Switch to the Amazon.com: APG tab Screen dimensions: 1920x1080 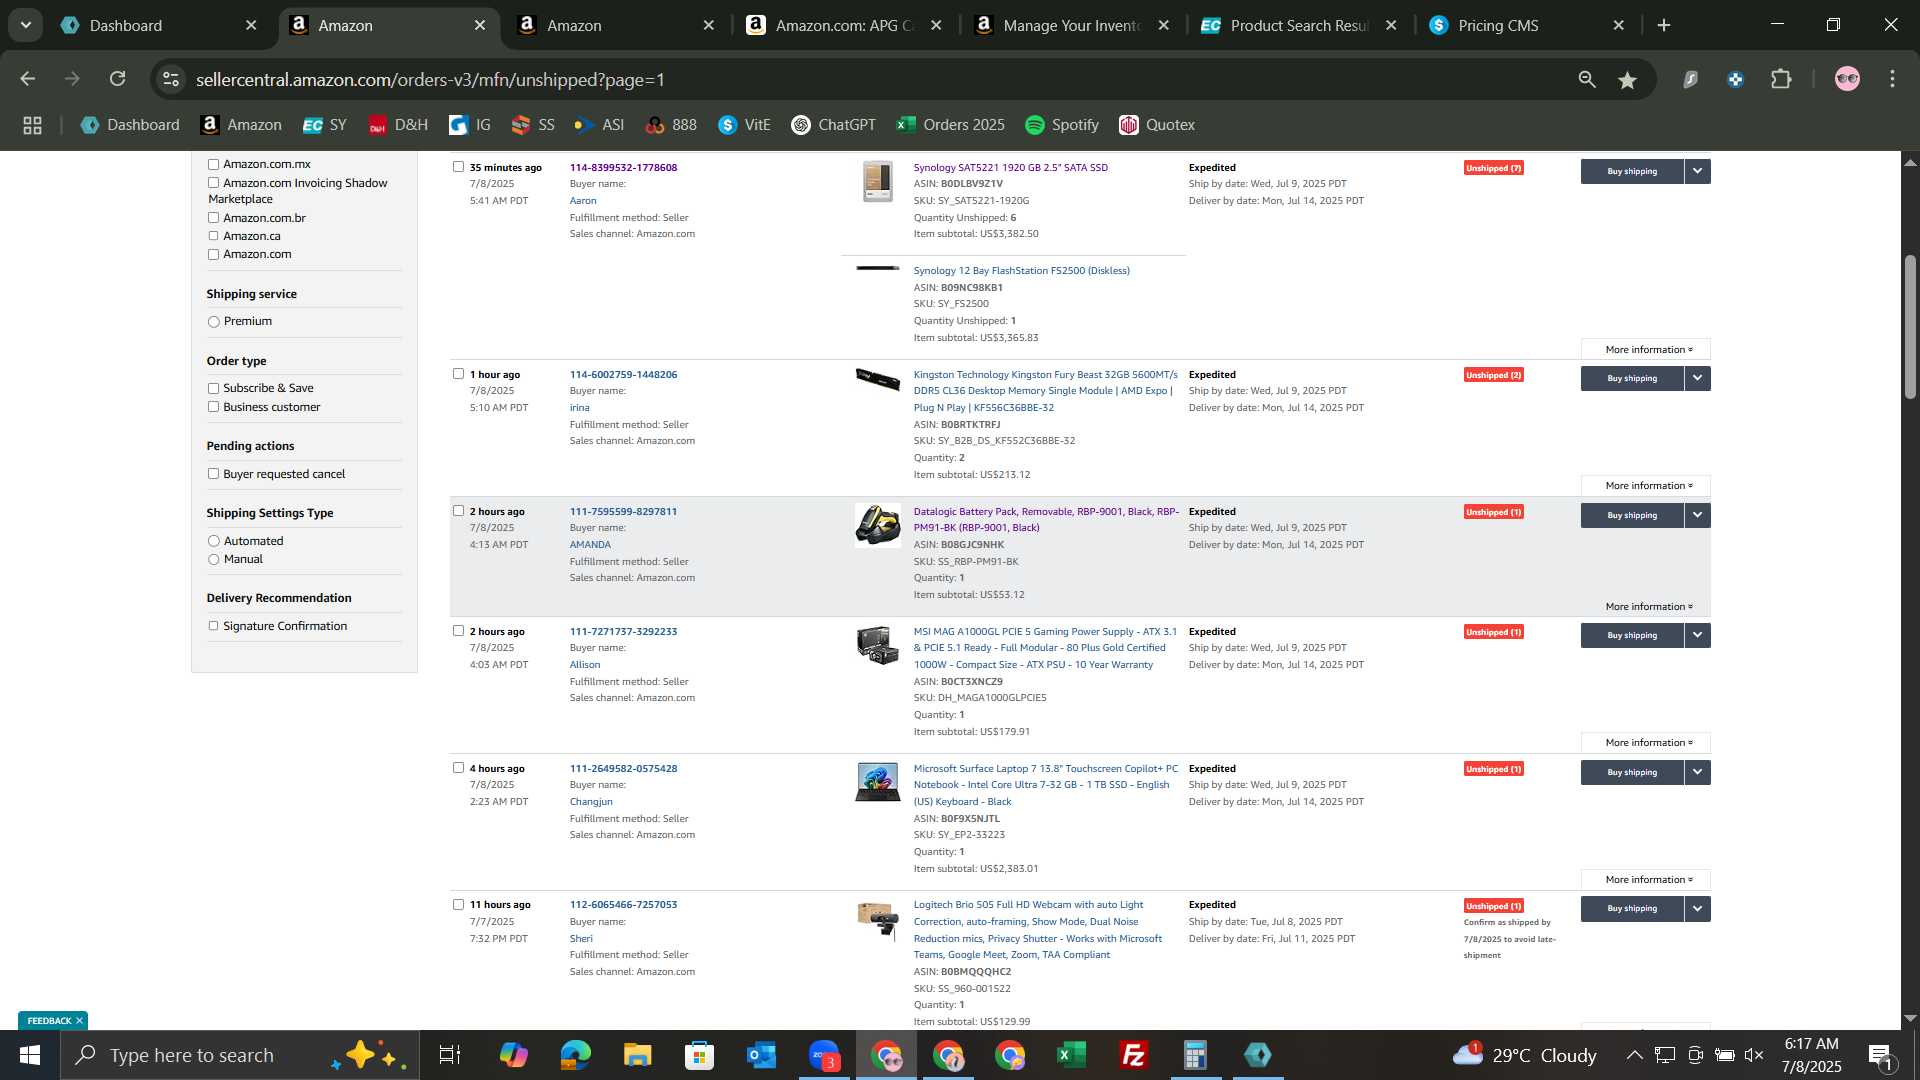click(843, 25)
